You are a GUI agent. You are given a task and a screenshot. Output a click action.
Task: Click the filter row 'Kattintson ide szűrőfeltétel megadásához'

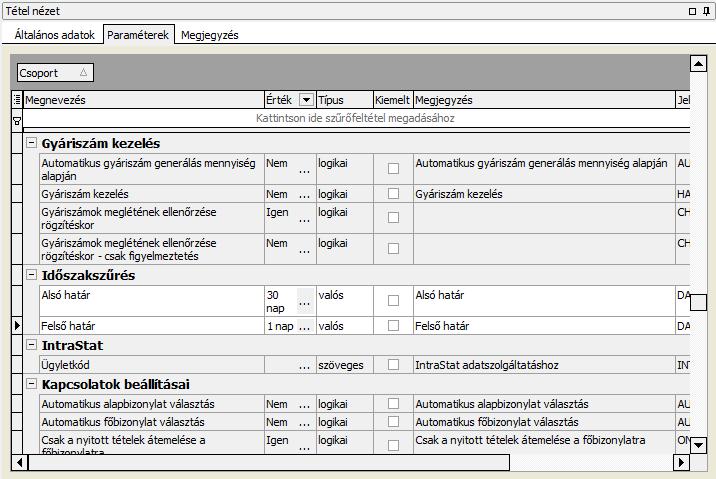(356, 118)
